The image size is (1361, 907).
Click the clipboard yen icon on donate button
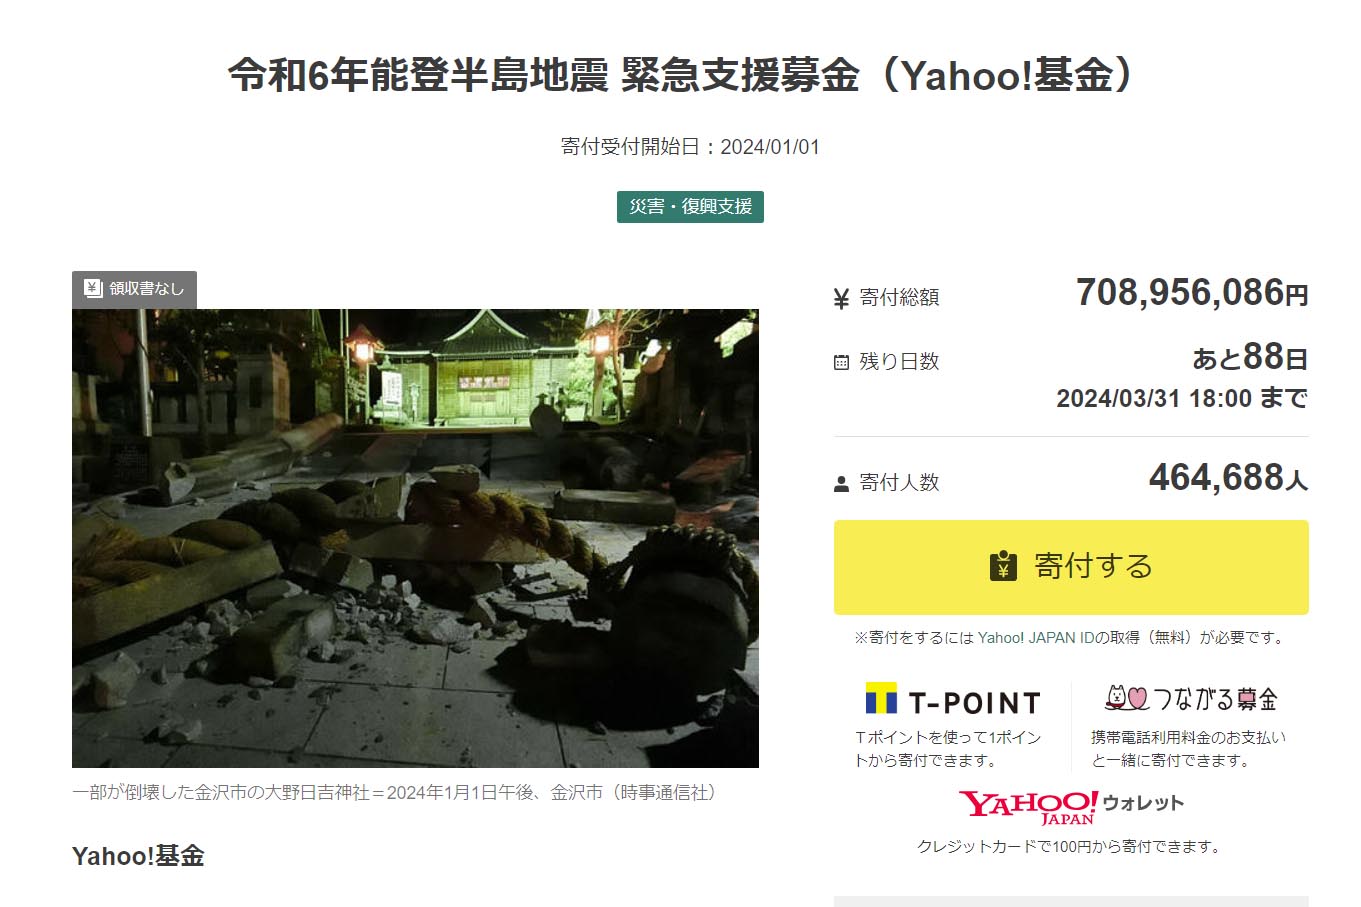coord(1003,566)
